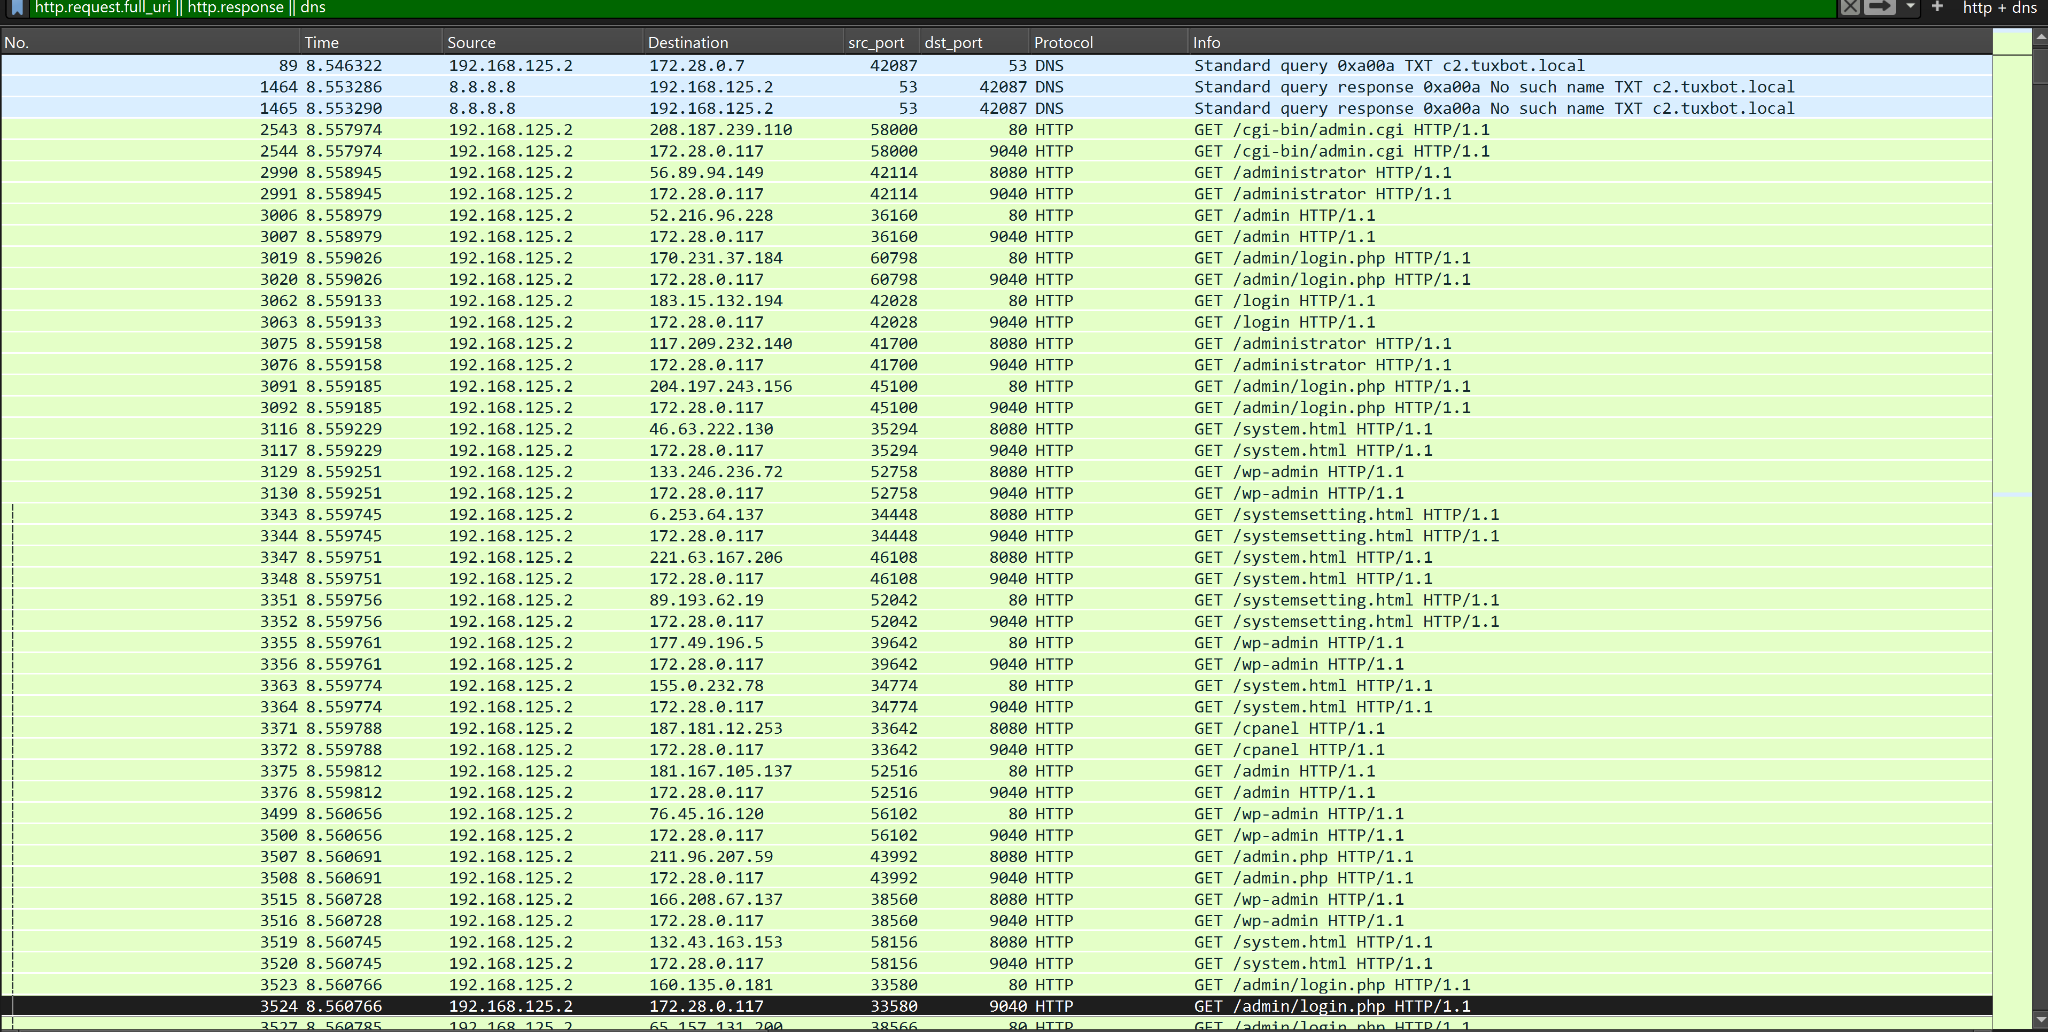The image size is (2048, 1032).
Task: Select packet 3508 GET /admin.php row
Action: pyautogui.click(x=996, y=878)
